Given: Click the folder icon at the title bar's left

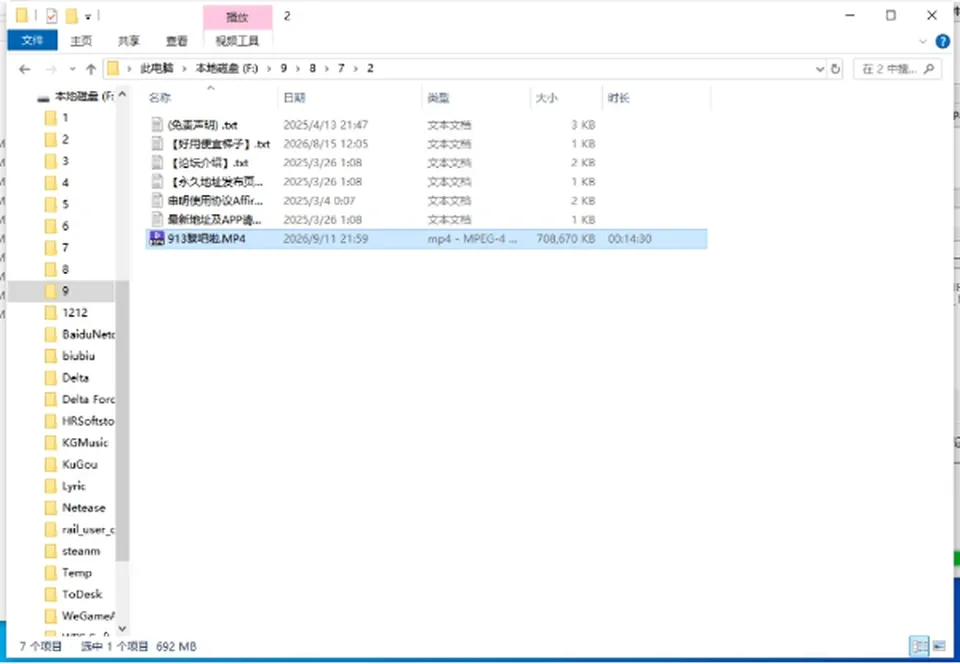Looking at the screenshot, I should (x=22, y=15).
